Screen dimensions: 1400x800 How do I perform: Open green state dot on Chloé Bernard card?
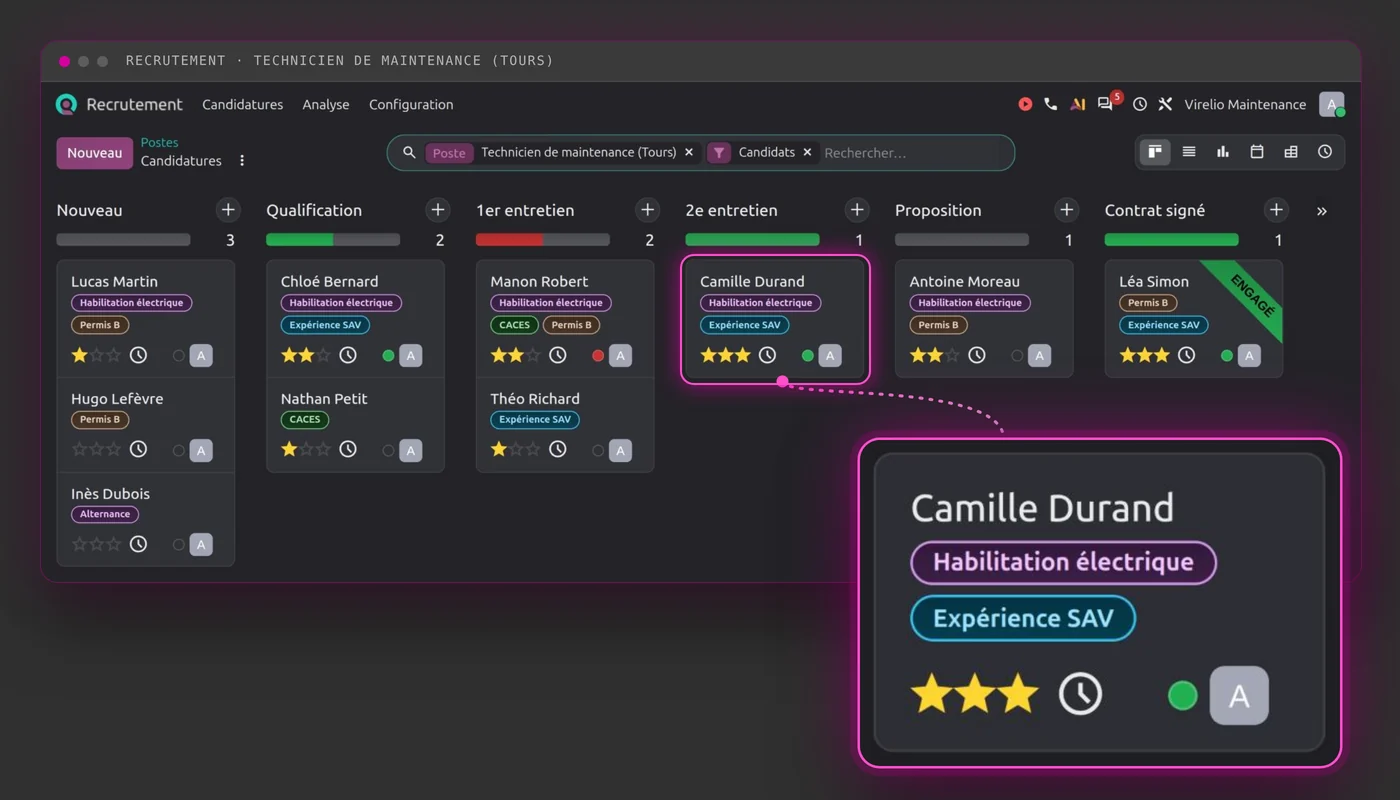coord(389,355)
